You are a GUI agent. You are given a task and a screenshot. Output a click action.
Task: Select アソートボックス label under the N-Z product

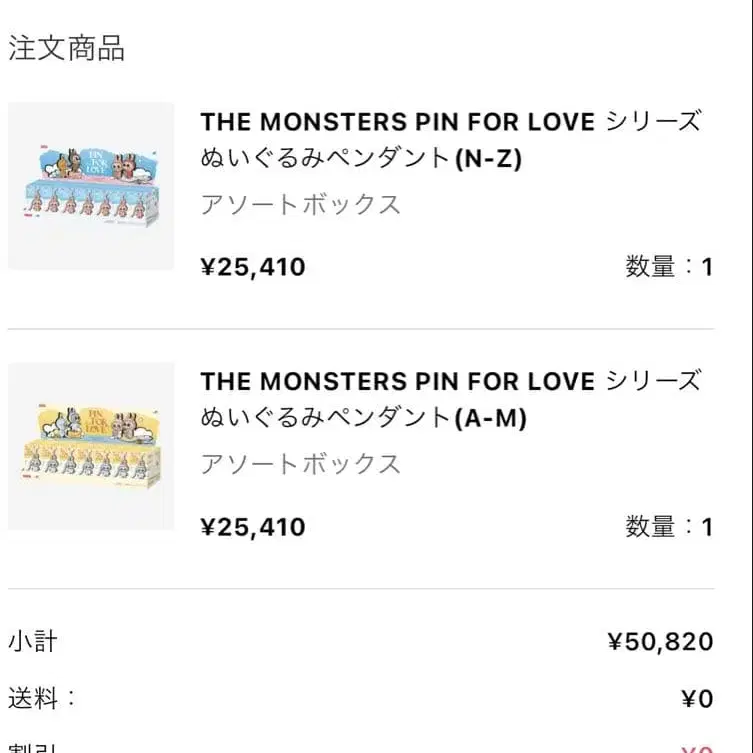pos(300,205)
